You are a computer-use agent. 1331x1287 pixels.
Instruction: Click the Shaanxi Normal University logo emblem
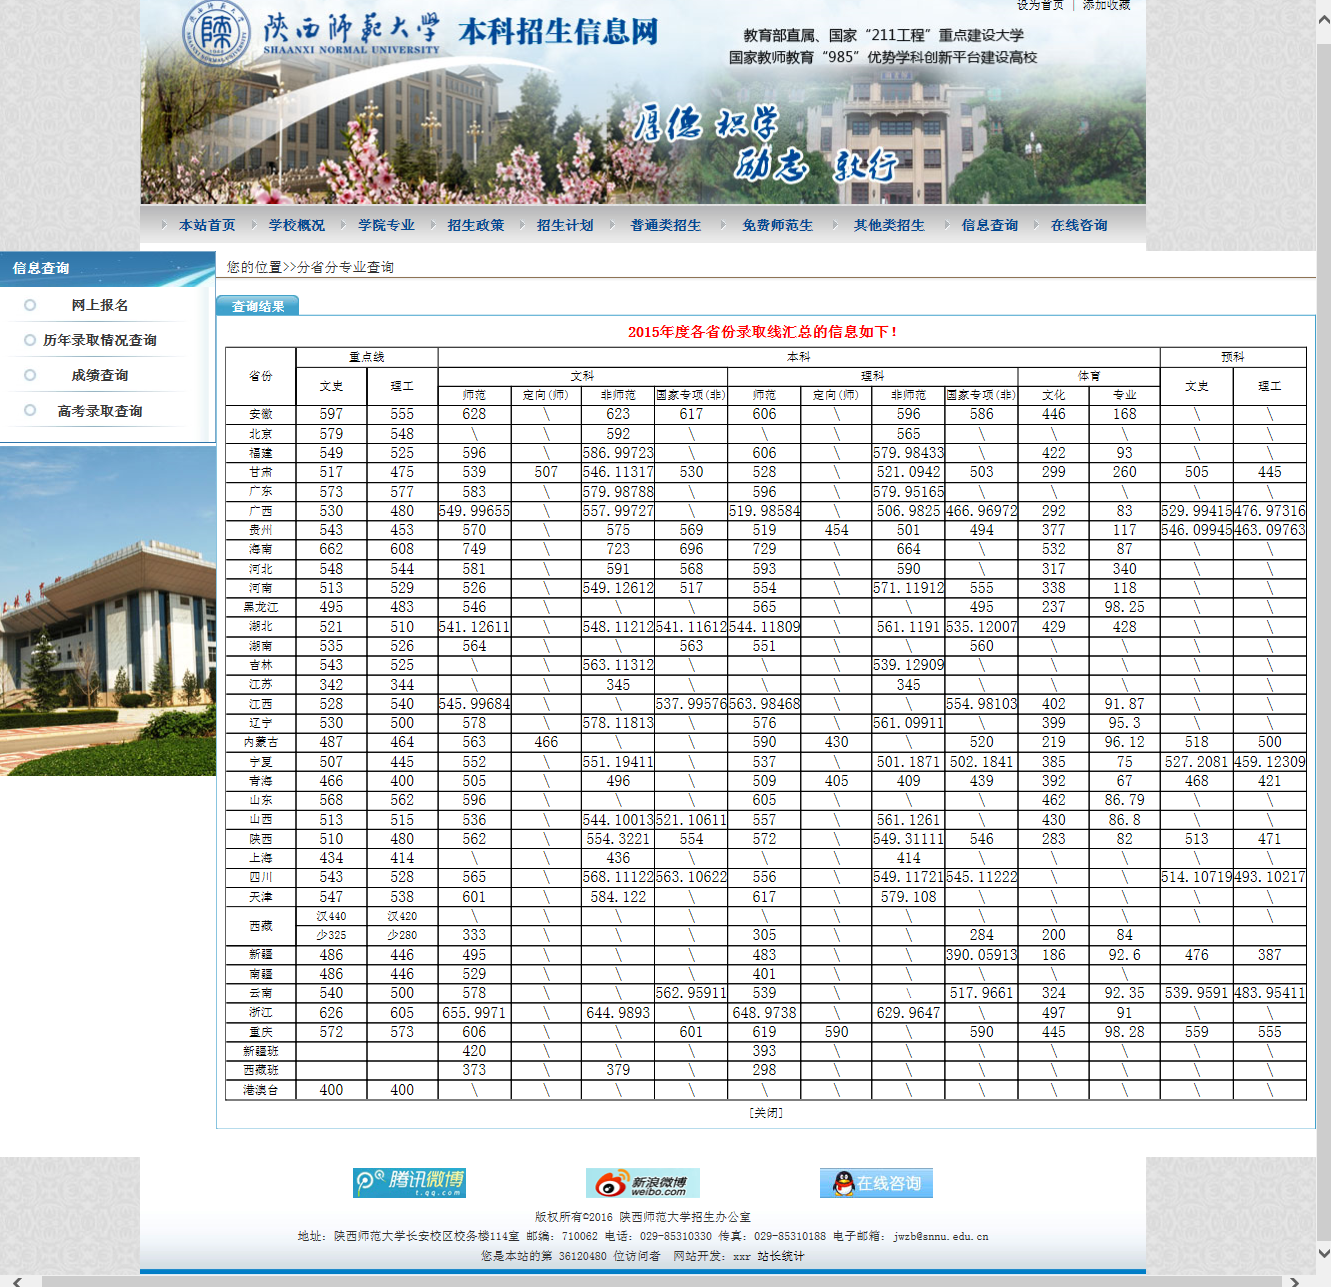coord(215,33)
